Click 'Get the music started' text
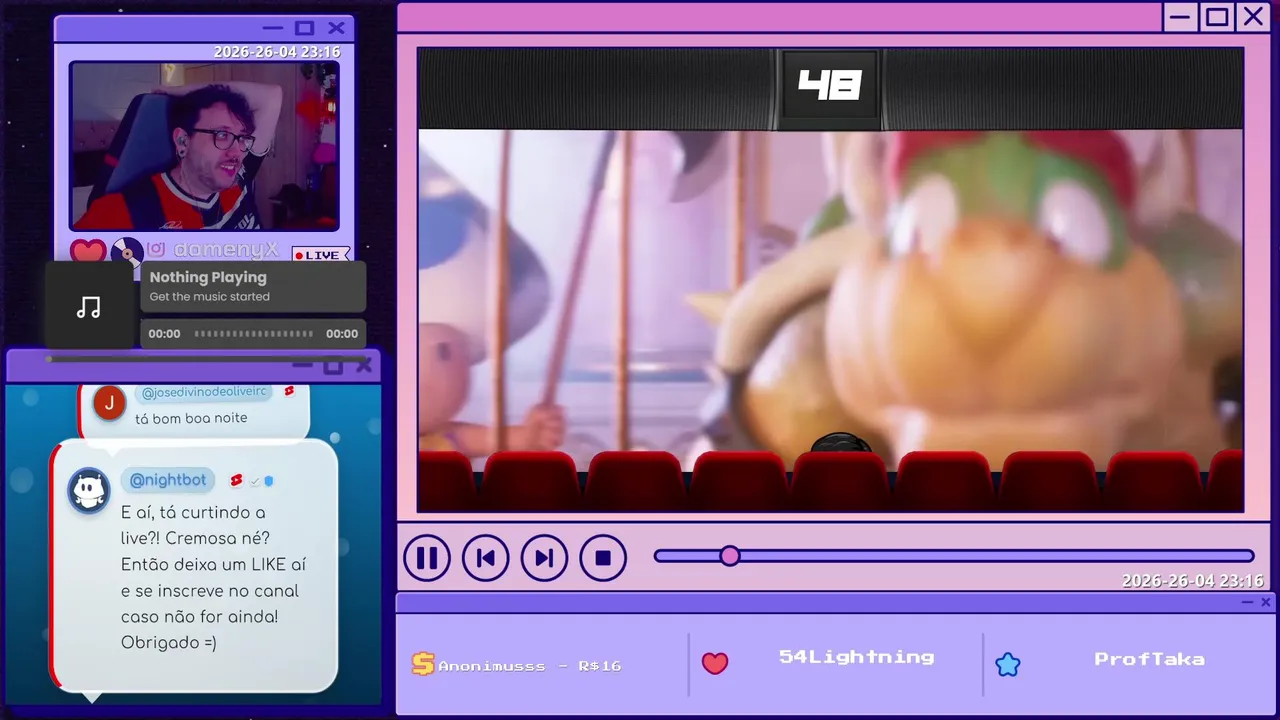This screenshot has height=720, width=1280. point(209,297)
